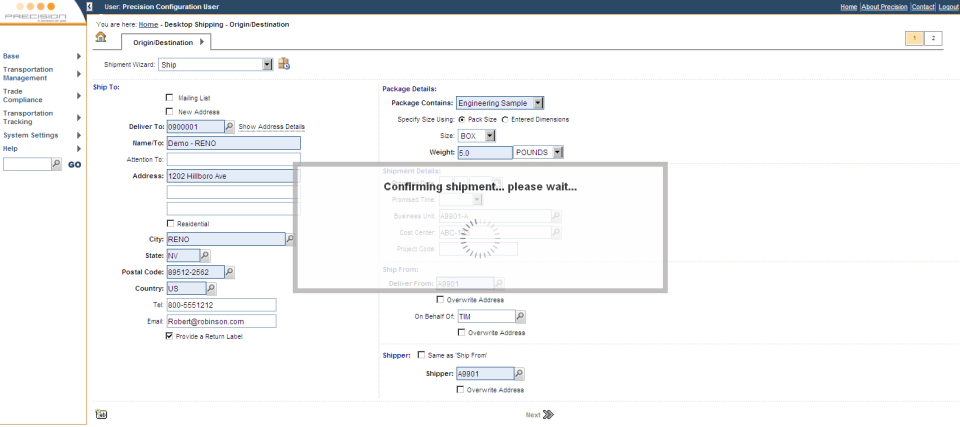Image resolution: width=960 pixels, height=427 pixels.
Task: Open Home link in top bar
Action: pyautogui.click(x=849, y=7)
